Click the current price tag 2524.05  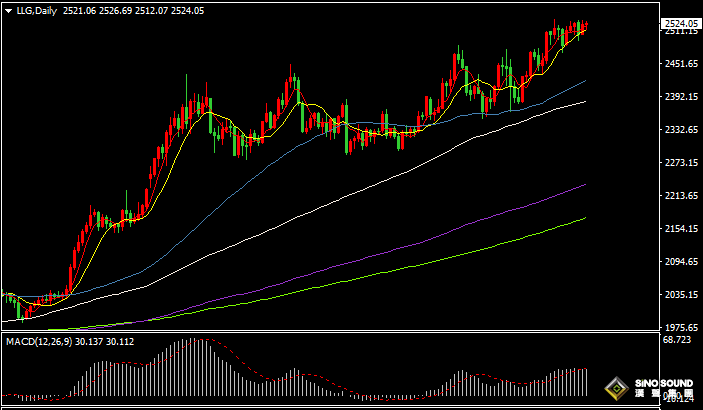coord(680,22)
